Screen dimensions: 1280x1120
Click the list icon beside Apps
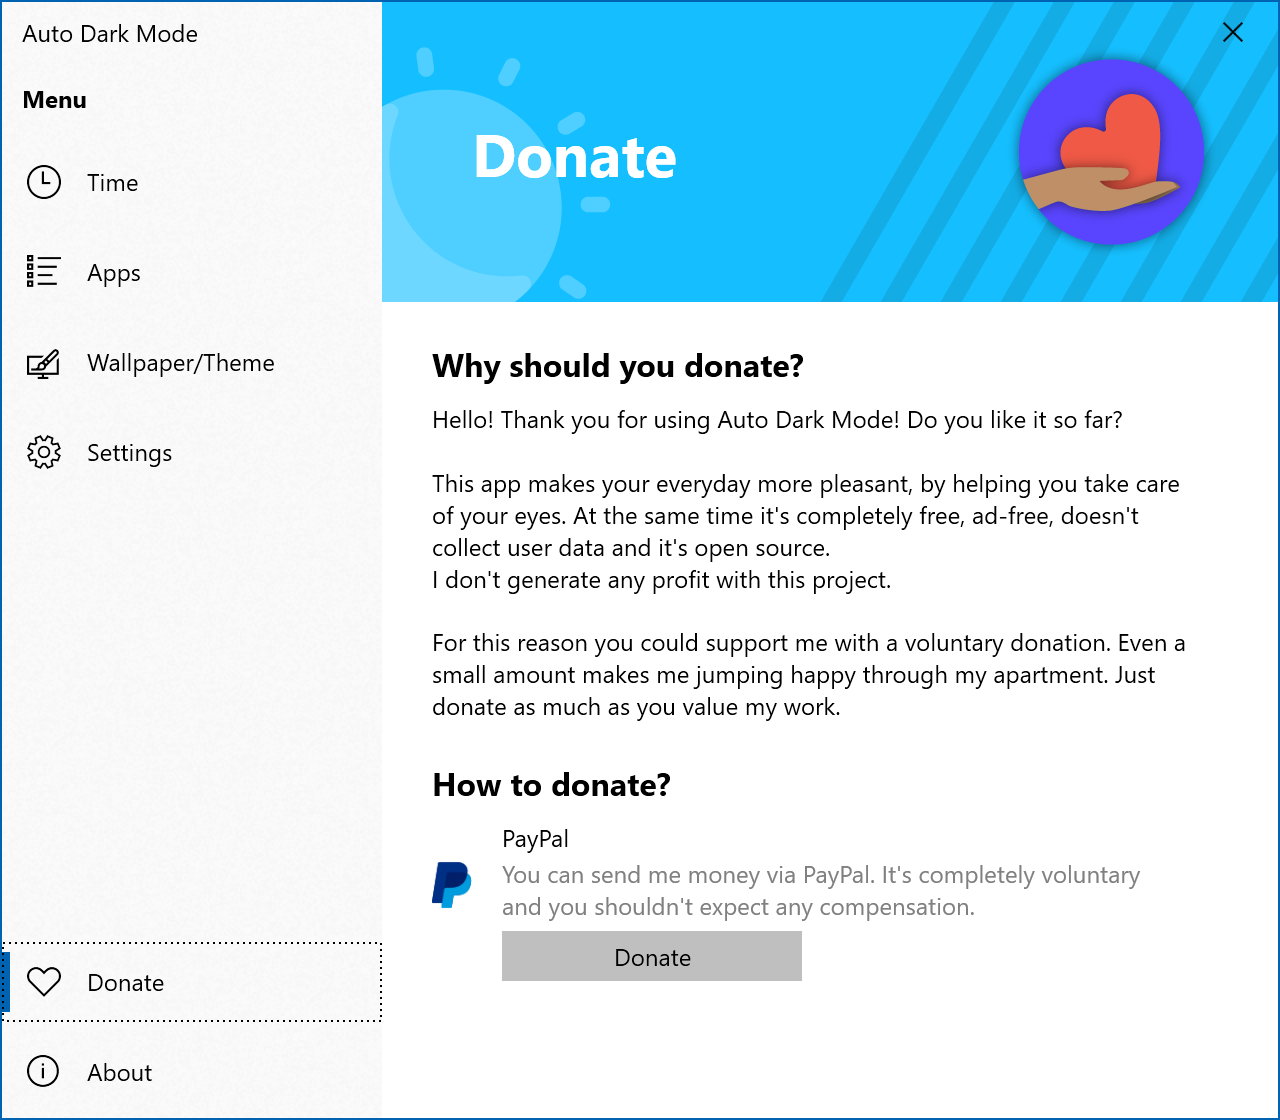[44, 272]
